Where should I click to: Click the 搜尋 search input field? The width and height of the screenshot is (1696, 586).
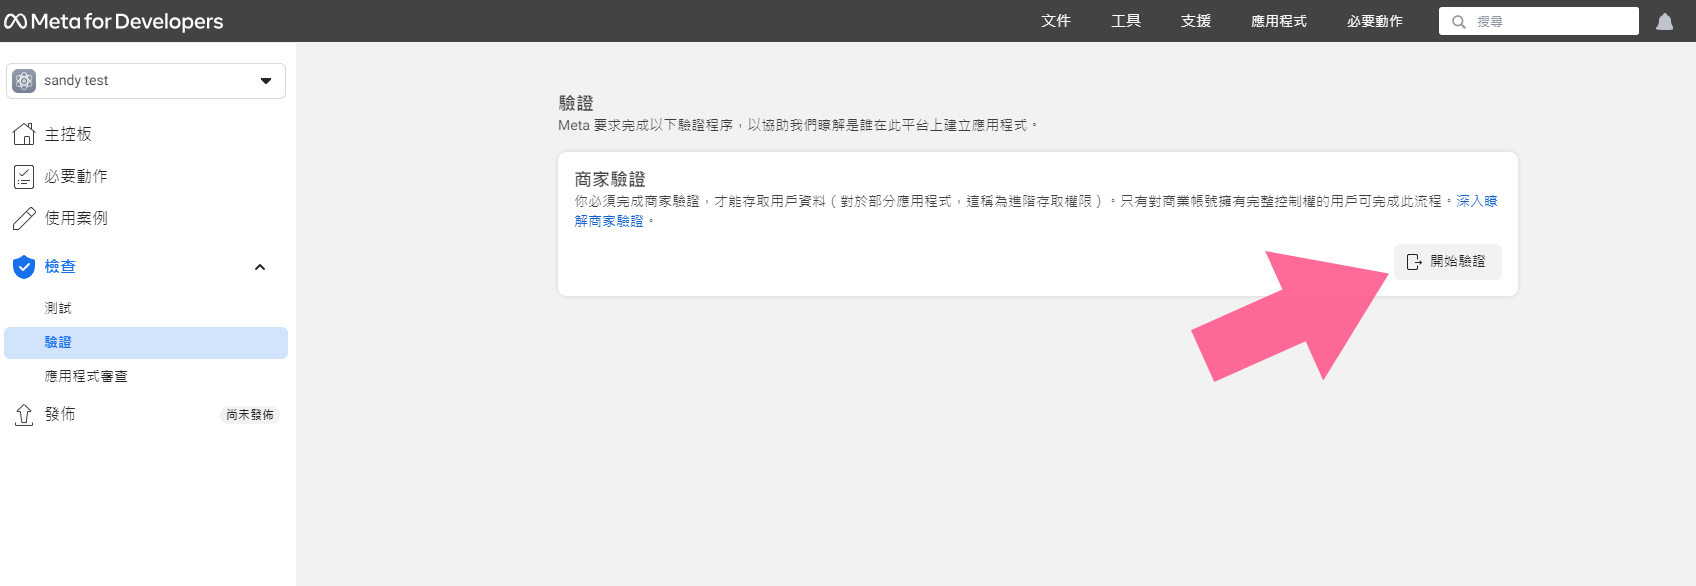[1539, 21]
